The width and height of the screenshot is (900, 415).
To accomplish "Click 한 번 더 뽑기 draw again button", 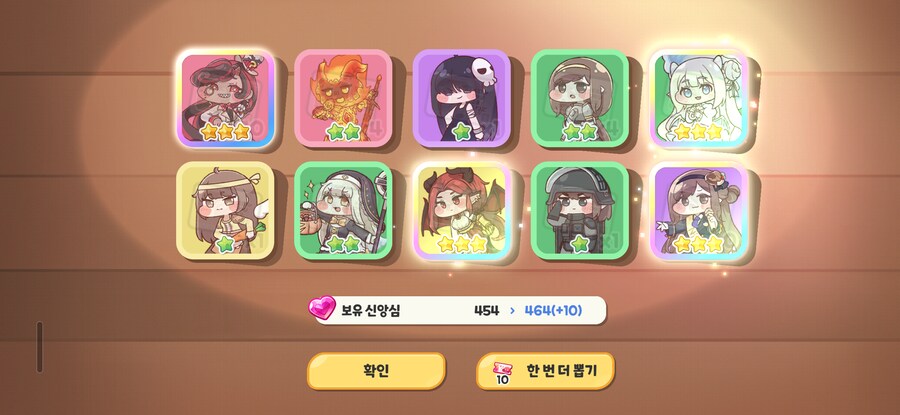I will point(545,371).
